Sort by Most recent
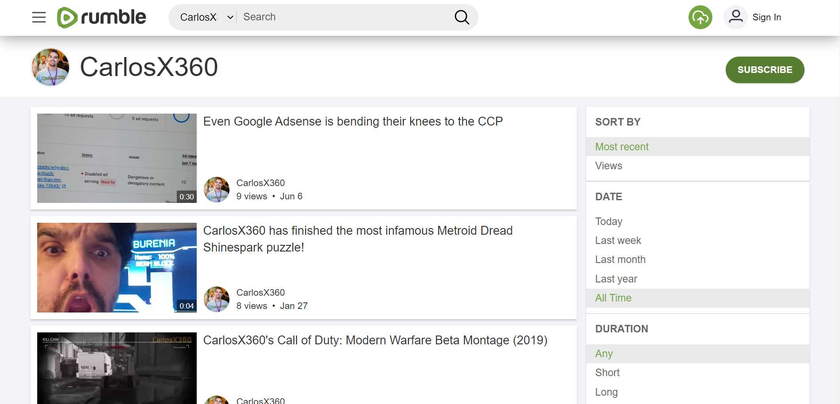 698,147
